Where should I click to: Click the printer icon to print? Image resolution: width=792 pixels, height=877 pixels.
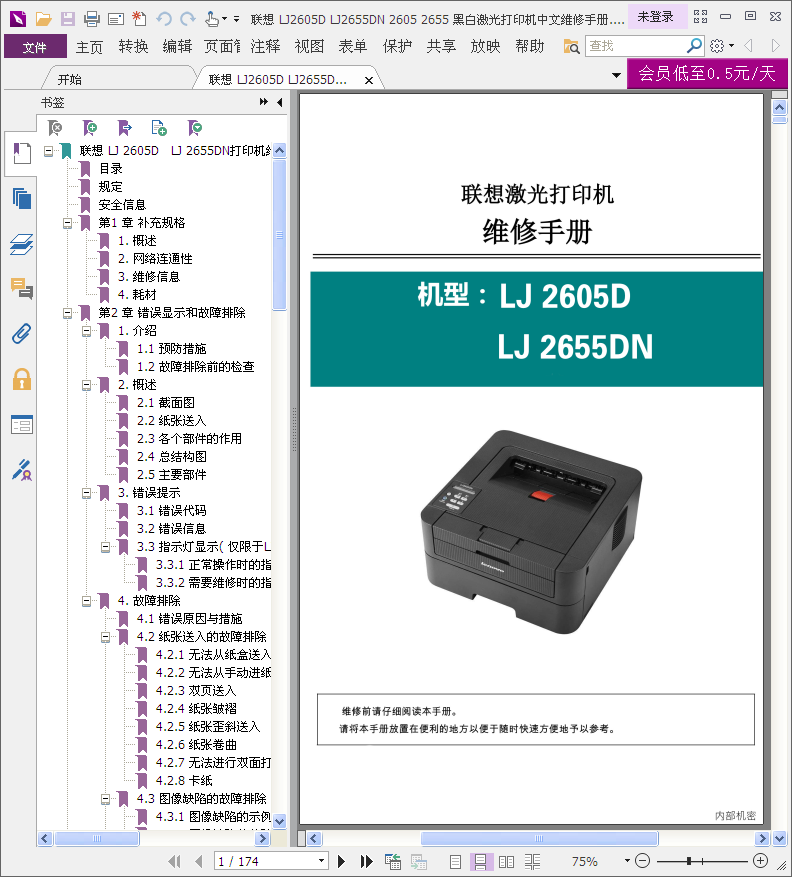(x=92, y=19)
